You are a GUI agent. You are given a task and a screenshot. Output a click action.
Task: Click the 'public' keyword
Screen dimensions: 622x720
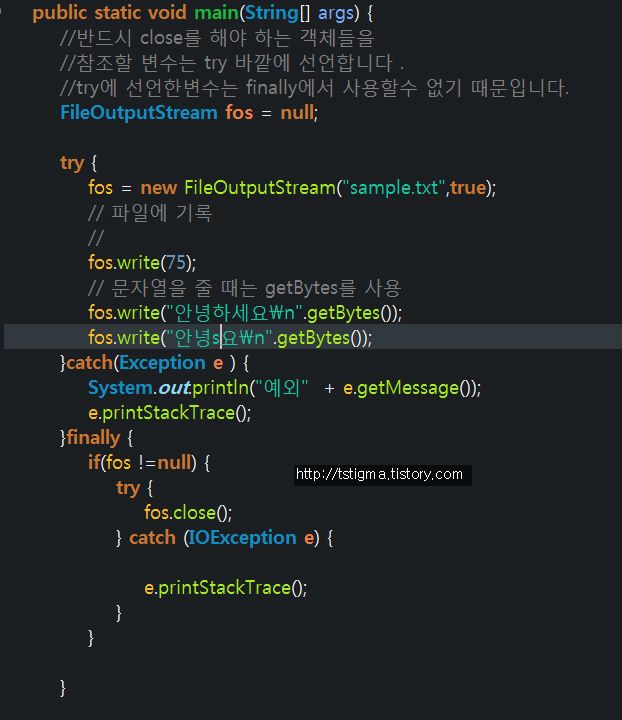(x=59, y=13)
